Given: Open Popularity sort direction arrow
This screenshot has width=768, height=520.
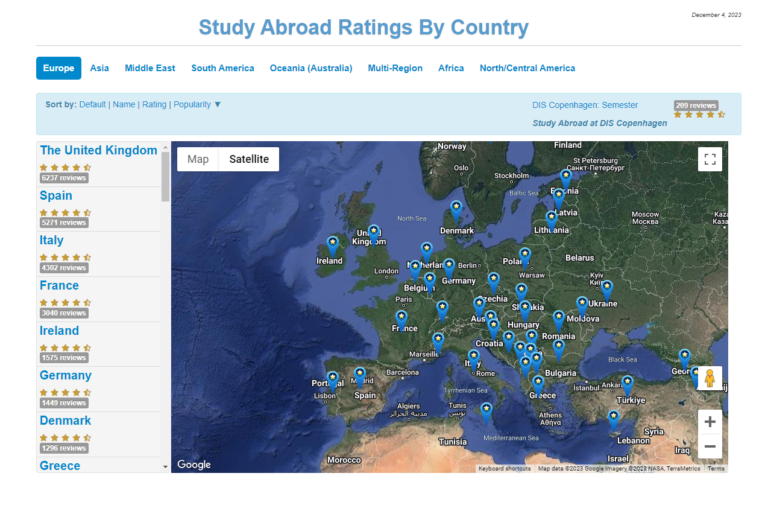Looking at the screenshot, I should [x=218, y=104].
